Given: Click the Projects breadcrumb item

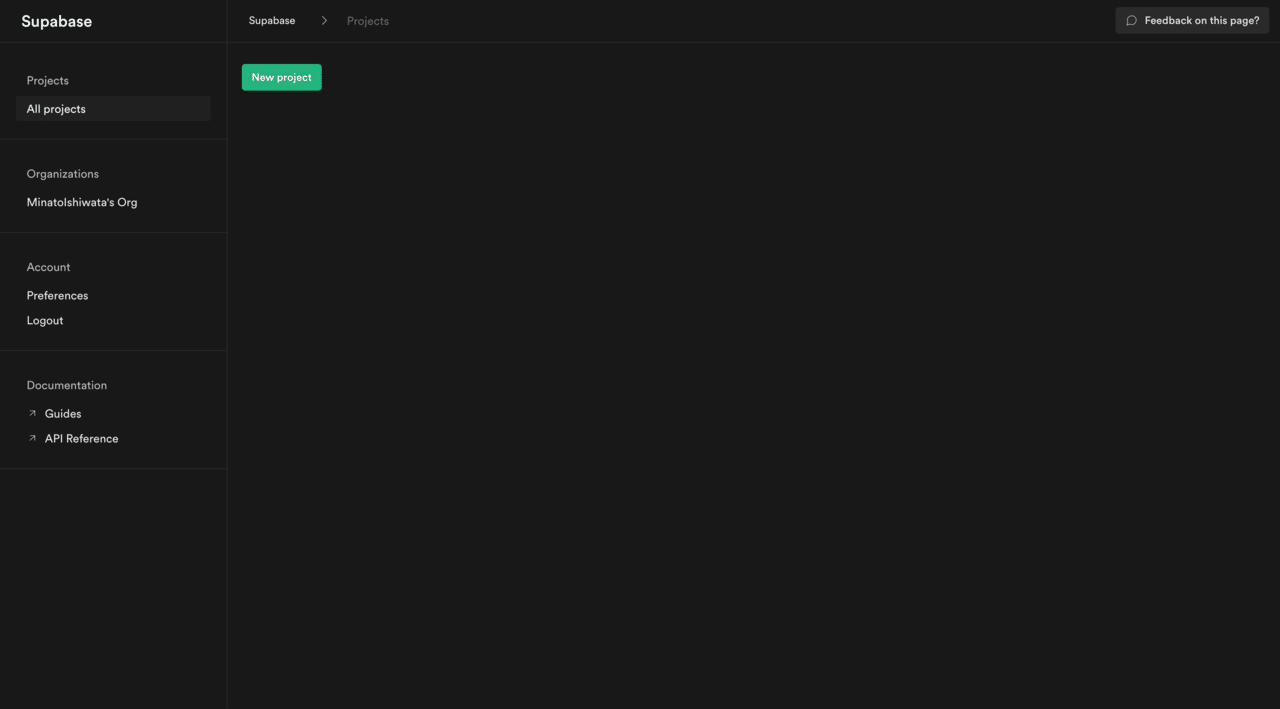Looking at the screenshot, I should click(x=368, y=21).
